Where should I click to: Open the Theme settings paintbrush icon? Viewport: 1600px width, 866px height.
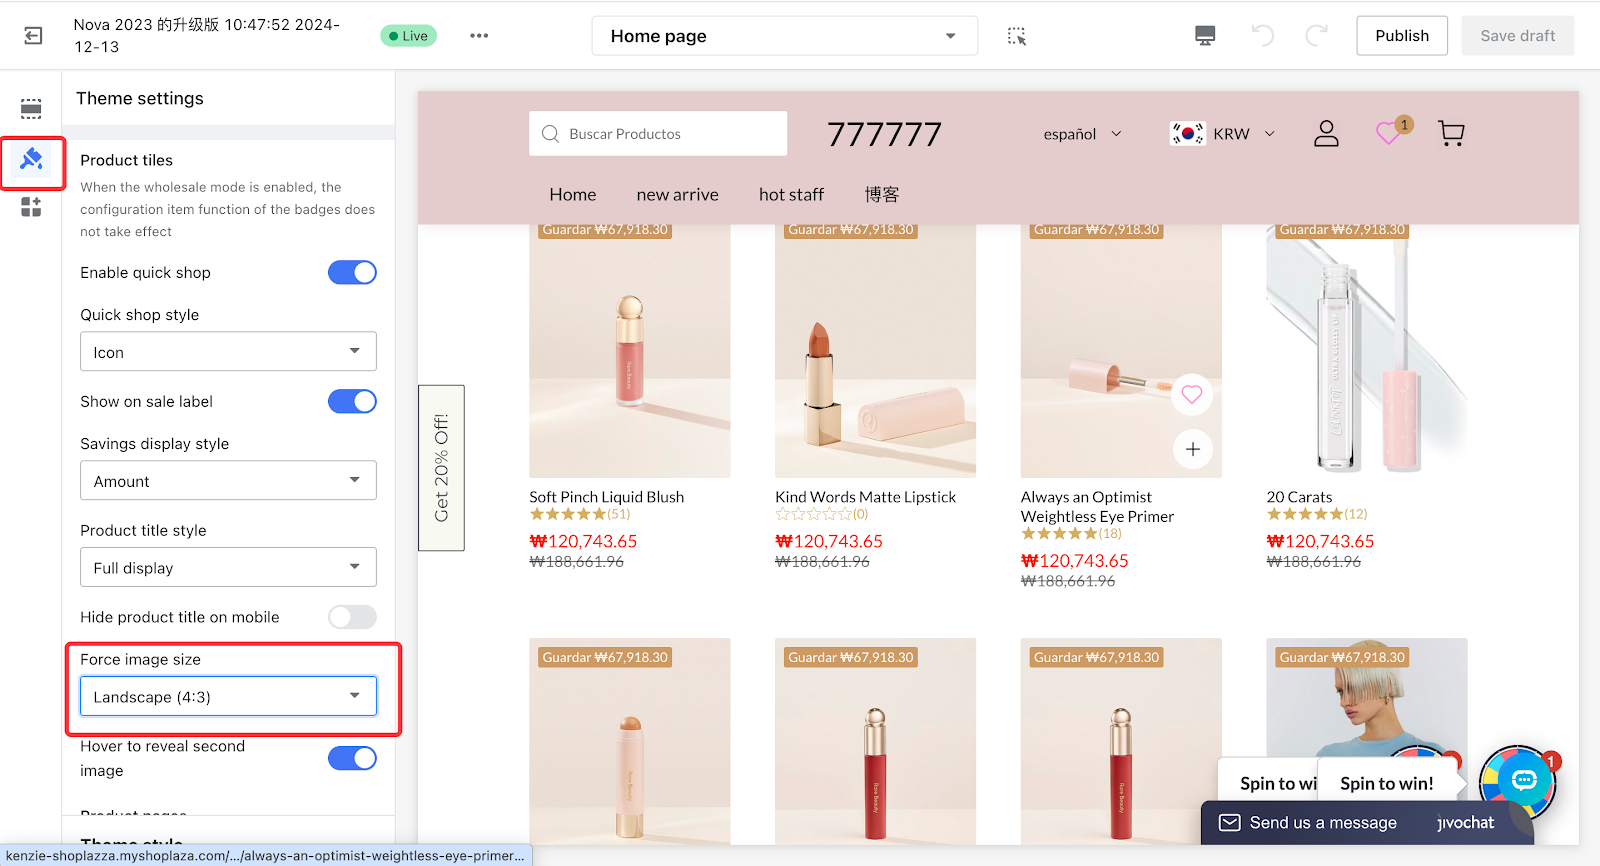32,159
